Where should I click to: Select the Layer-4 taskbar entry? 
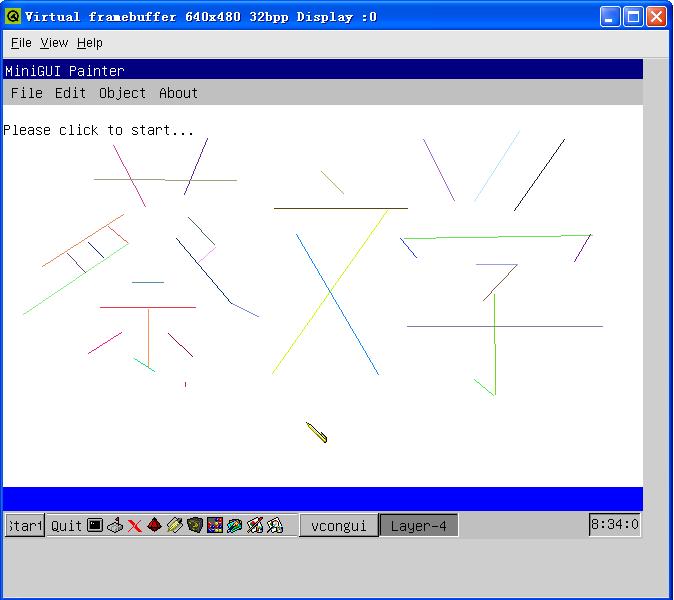point(418,526)
